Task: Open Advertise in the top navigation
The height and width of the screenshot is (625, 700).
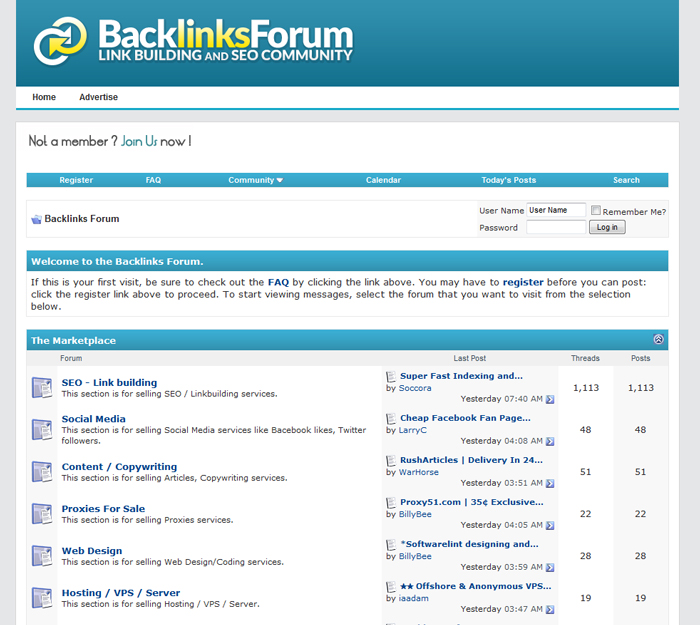Action: 99,97
